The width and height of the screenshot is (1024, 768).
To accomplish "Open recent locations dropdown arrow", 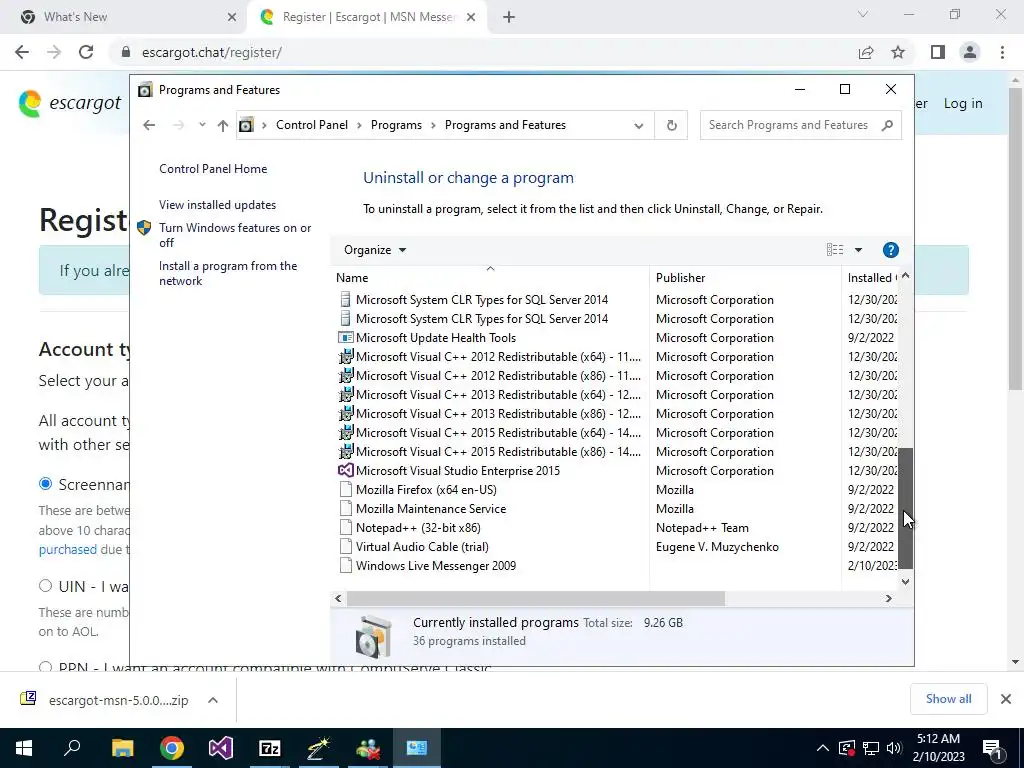I will (x=202, y=125).
